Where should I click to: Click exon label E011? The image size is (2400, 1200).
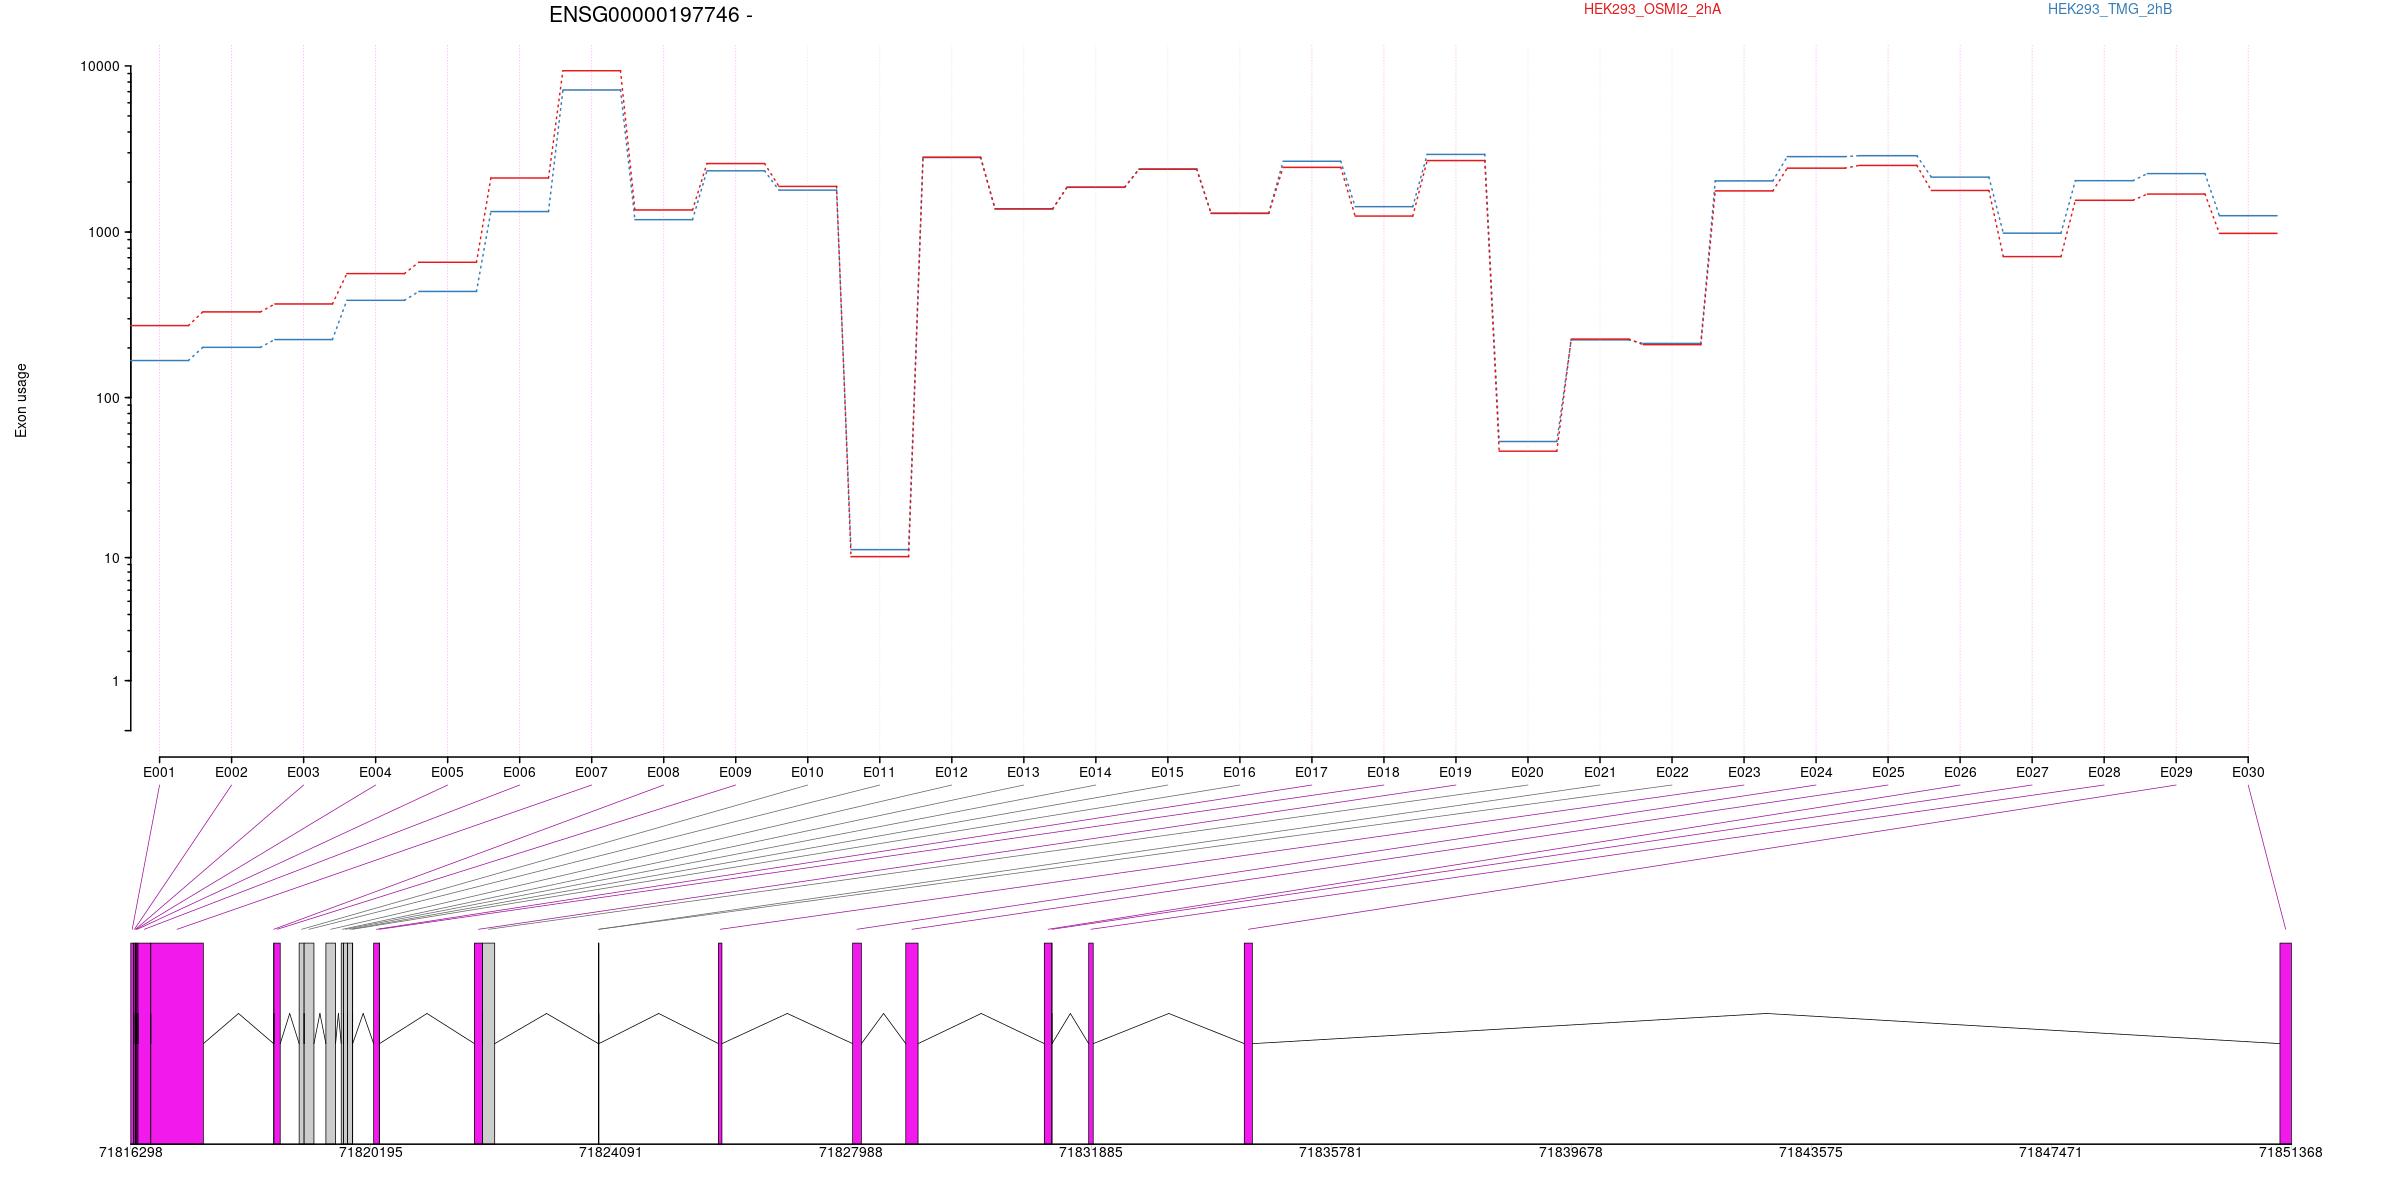(879, 772)
